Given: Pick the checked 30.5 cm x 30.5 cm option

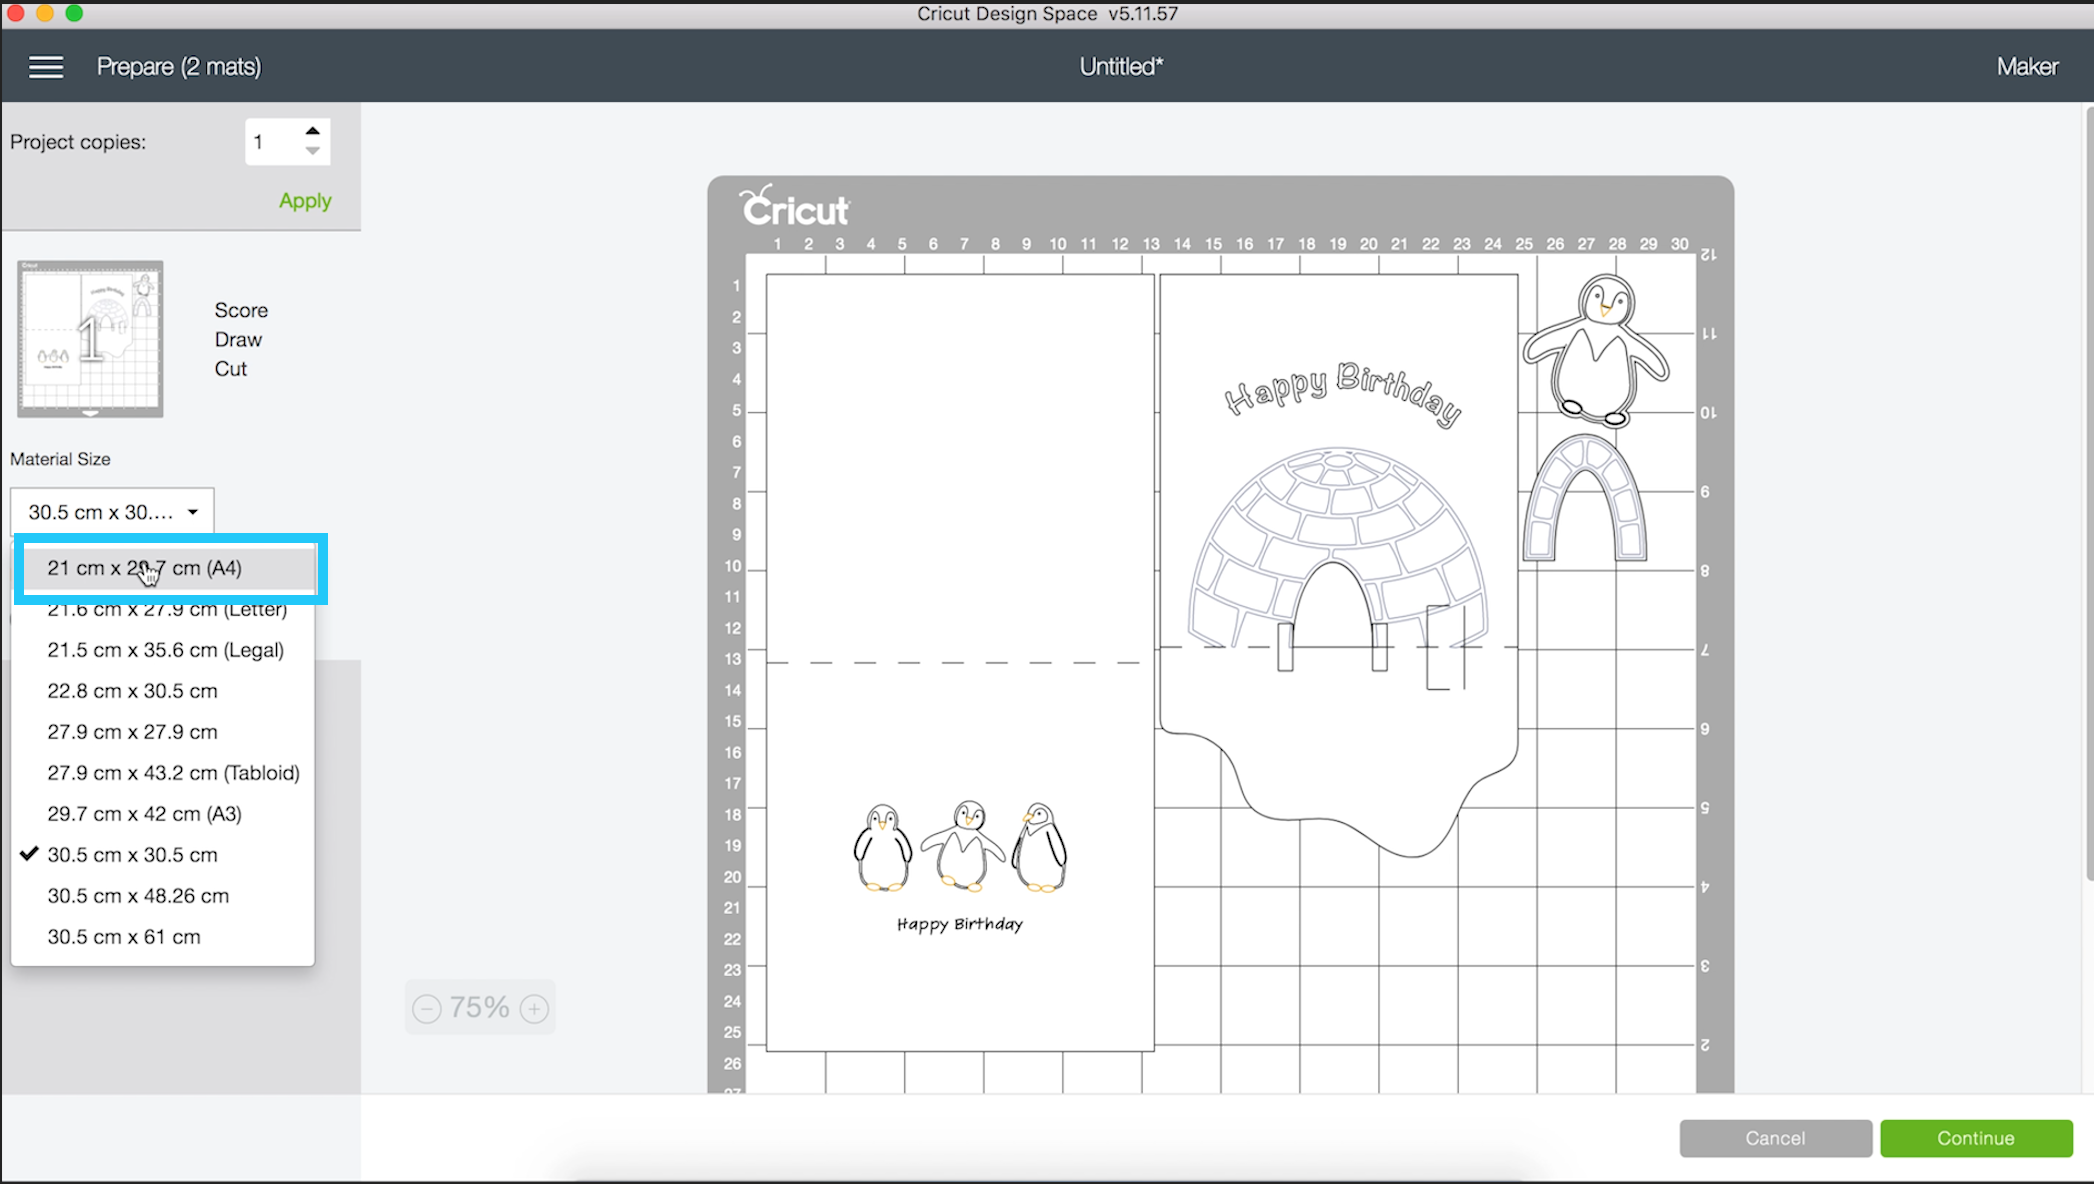Looking at the screenshot, I should click(132, 855).
